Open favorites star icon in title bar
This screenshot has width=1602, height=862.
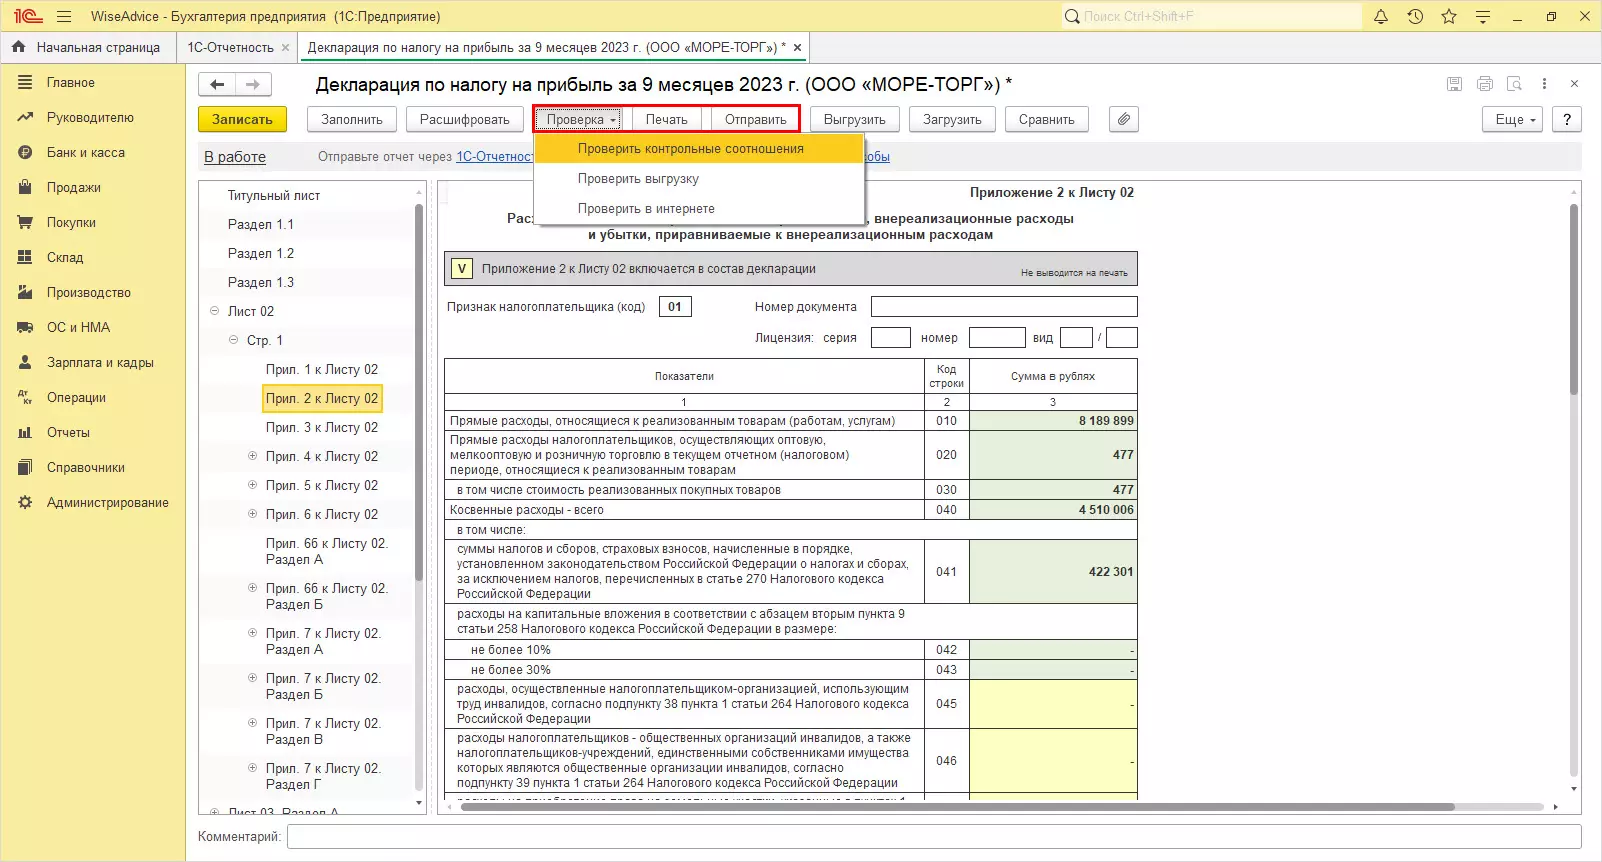tap(1449, 16)
